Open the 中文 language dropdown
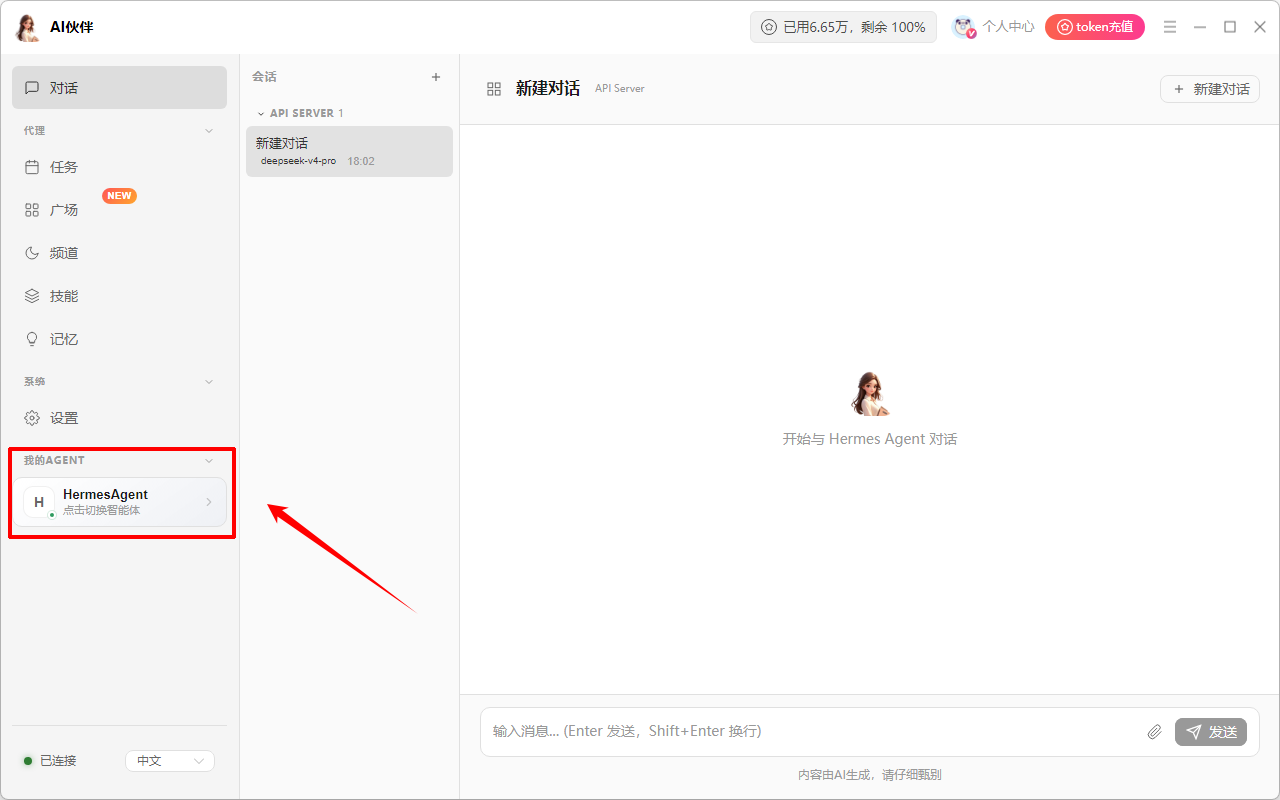This screenshot has height=800, width=1280. tap(170, 761)
